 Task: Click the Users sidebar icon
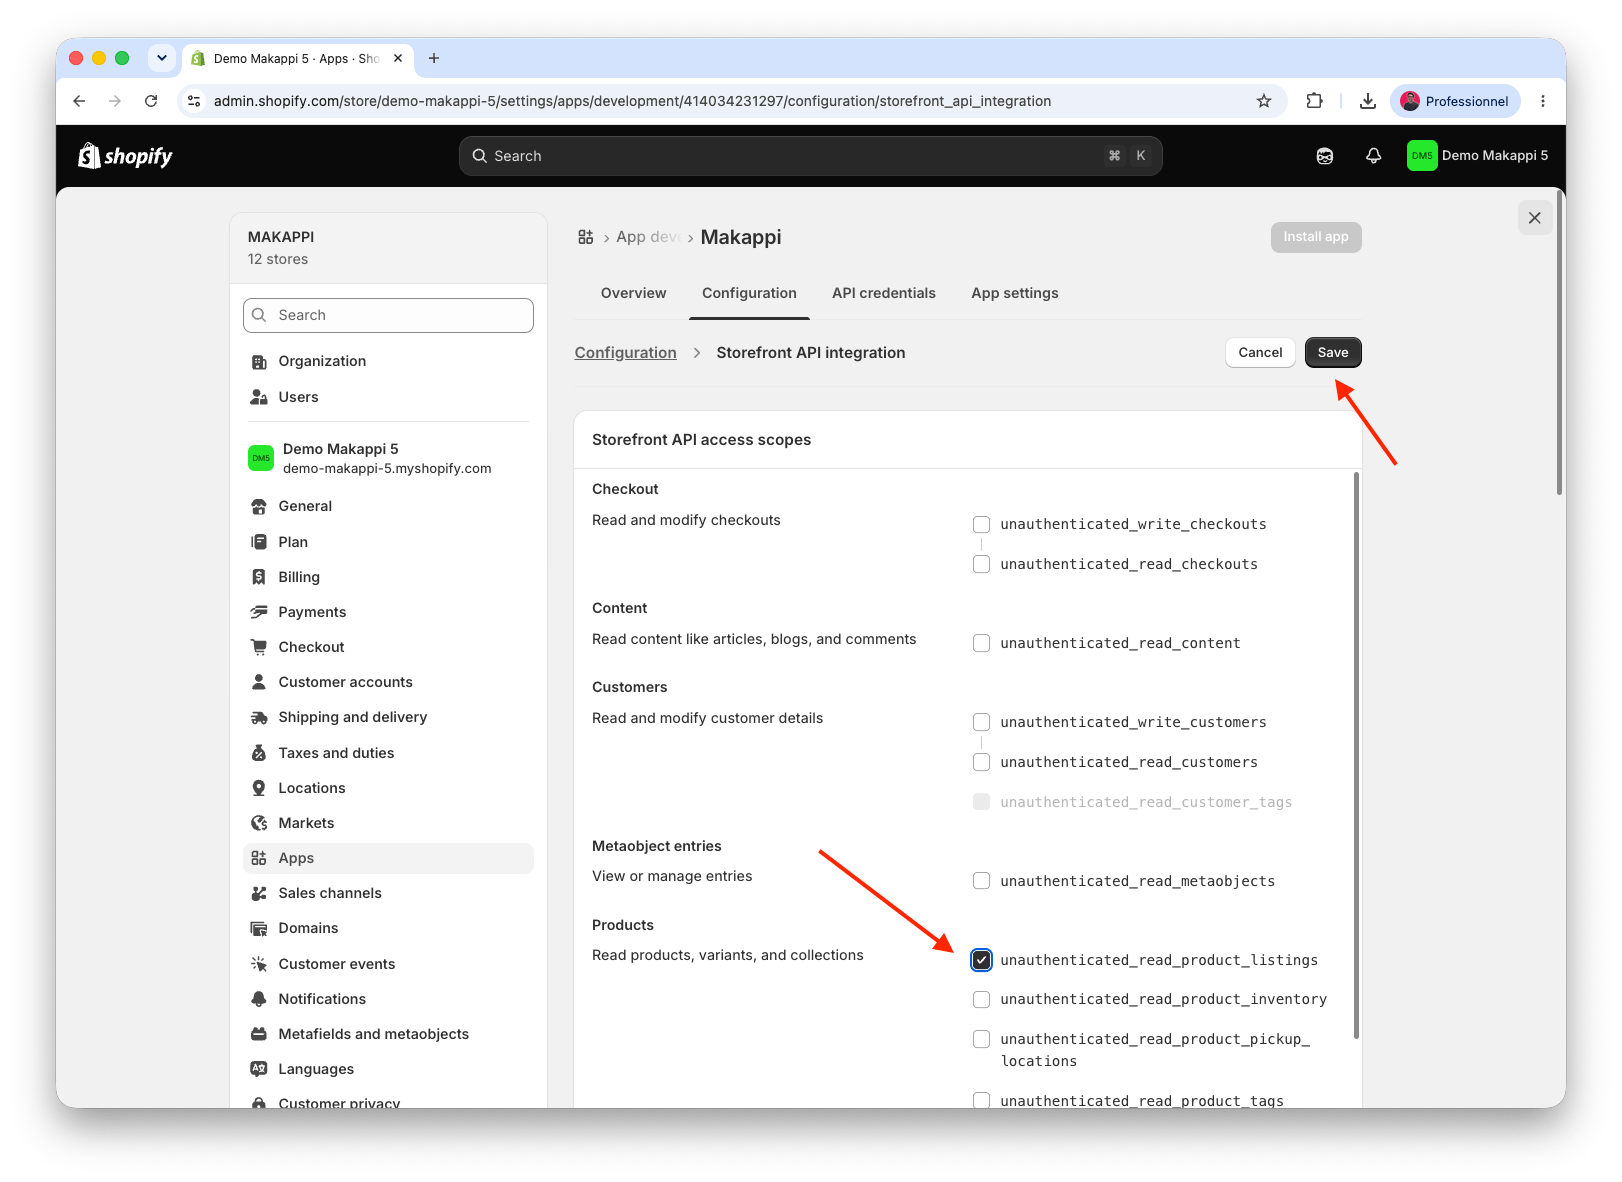pos(259,397)
